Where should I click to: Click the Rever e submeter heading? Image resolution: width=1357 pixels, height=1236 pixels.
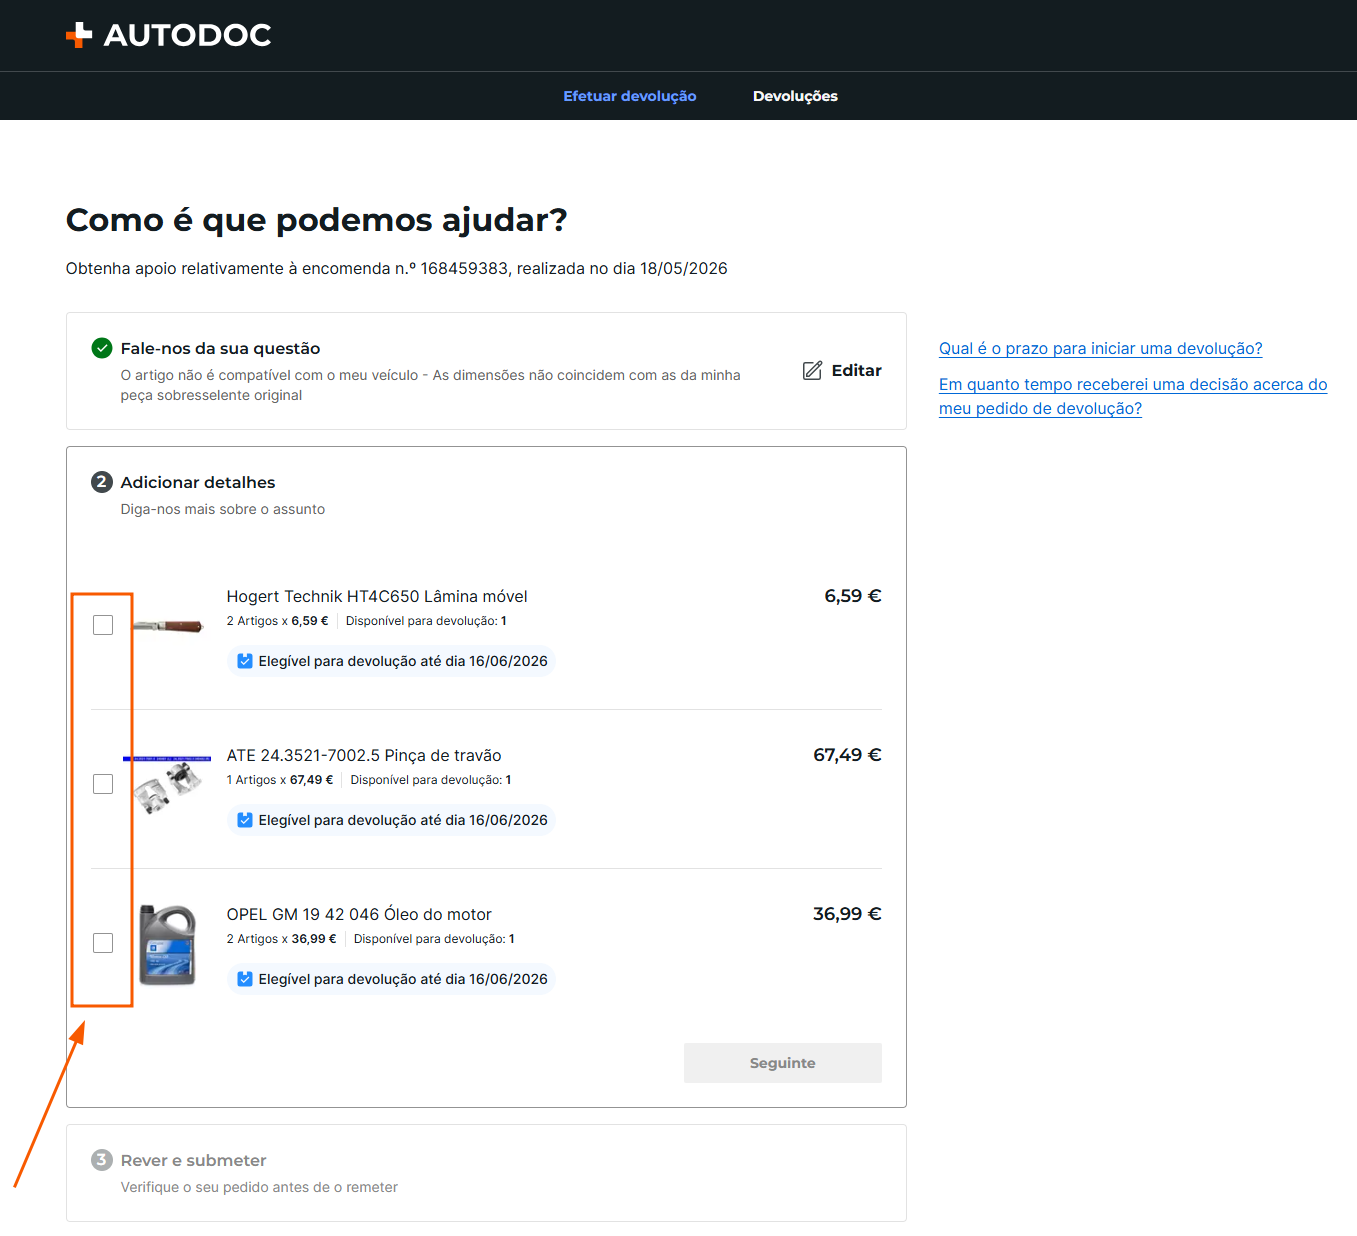(194, 1160)
